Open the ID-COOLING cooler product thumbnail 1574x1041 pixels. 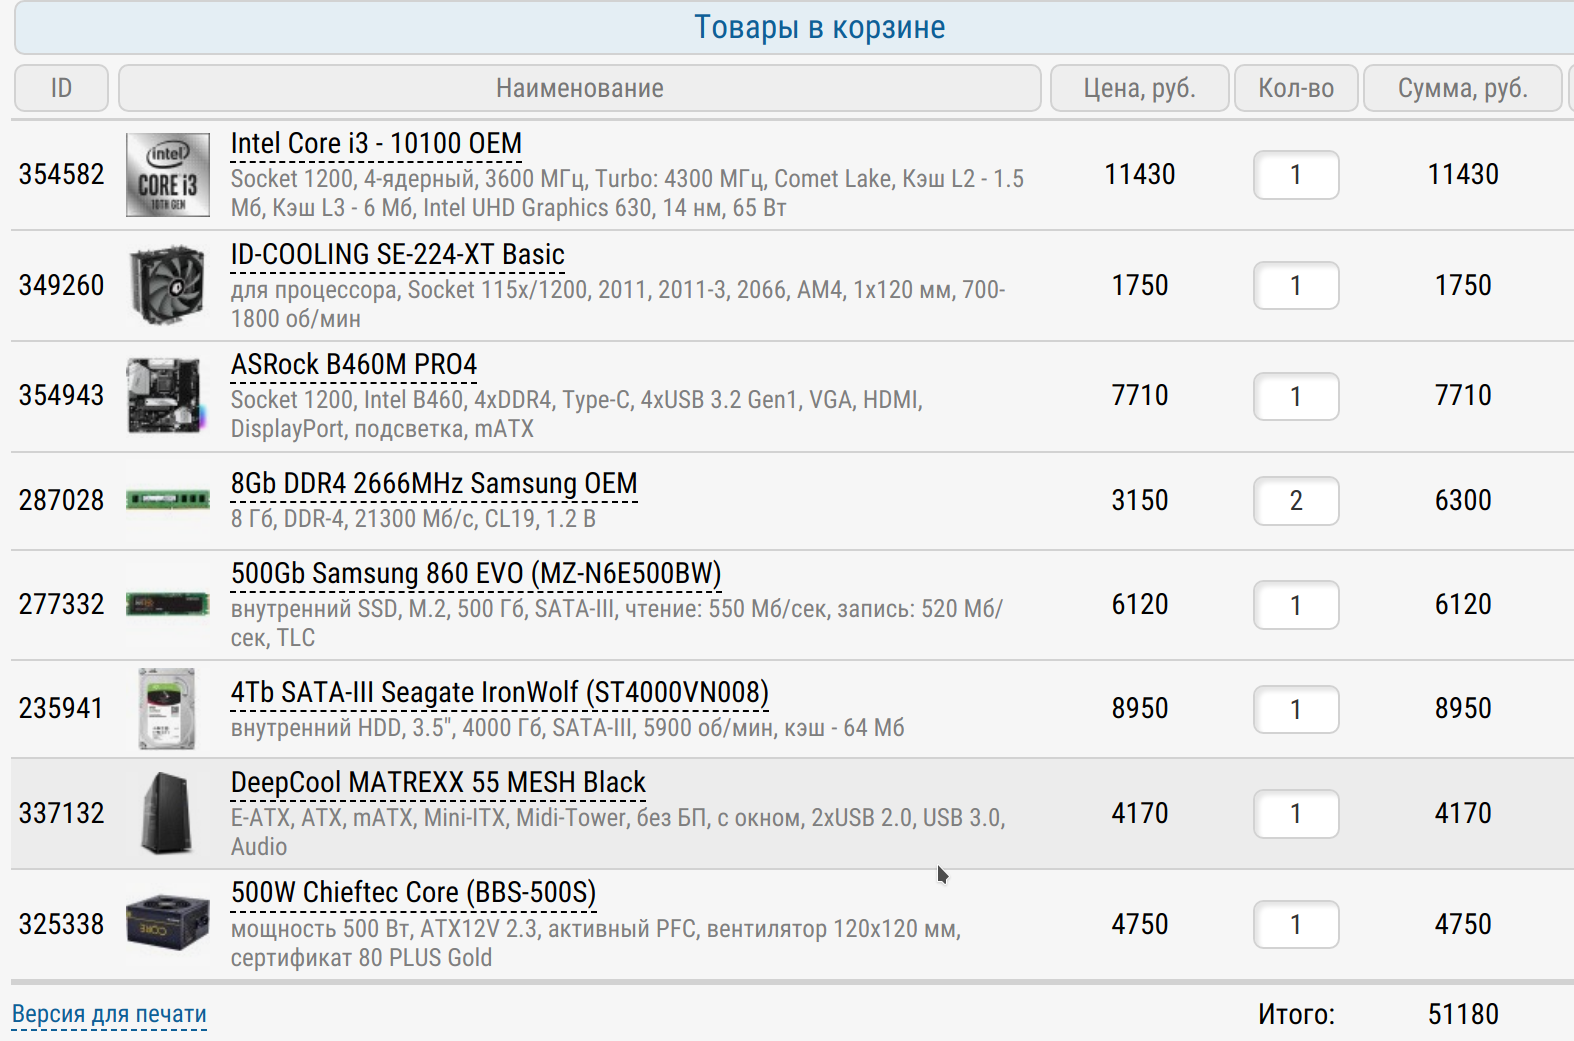pyautogui.click(x=168, y=286)
